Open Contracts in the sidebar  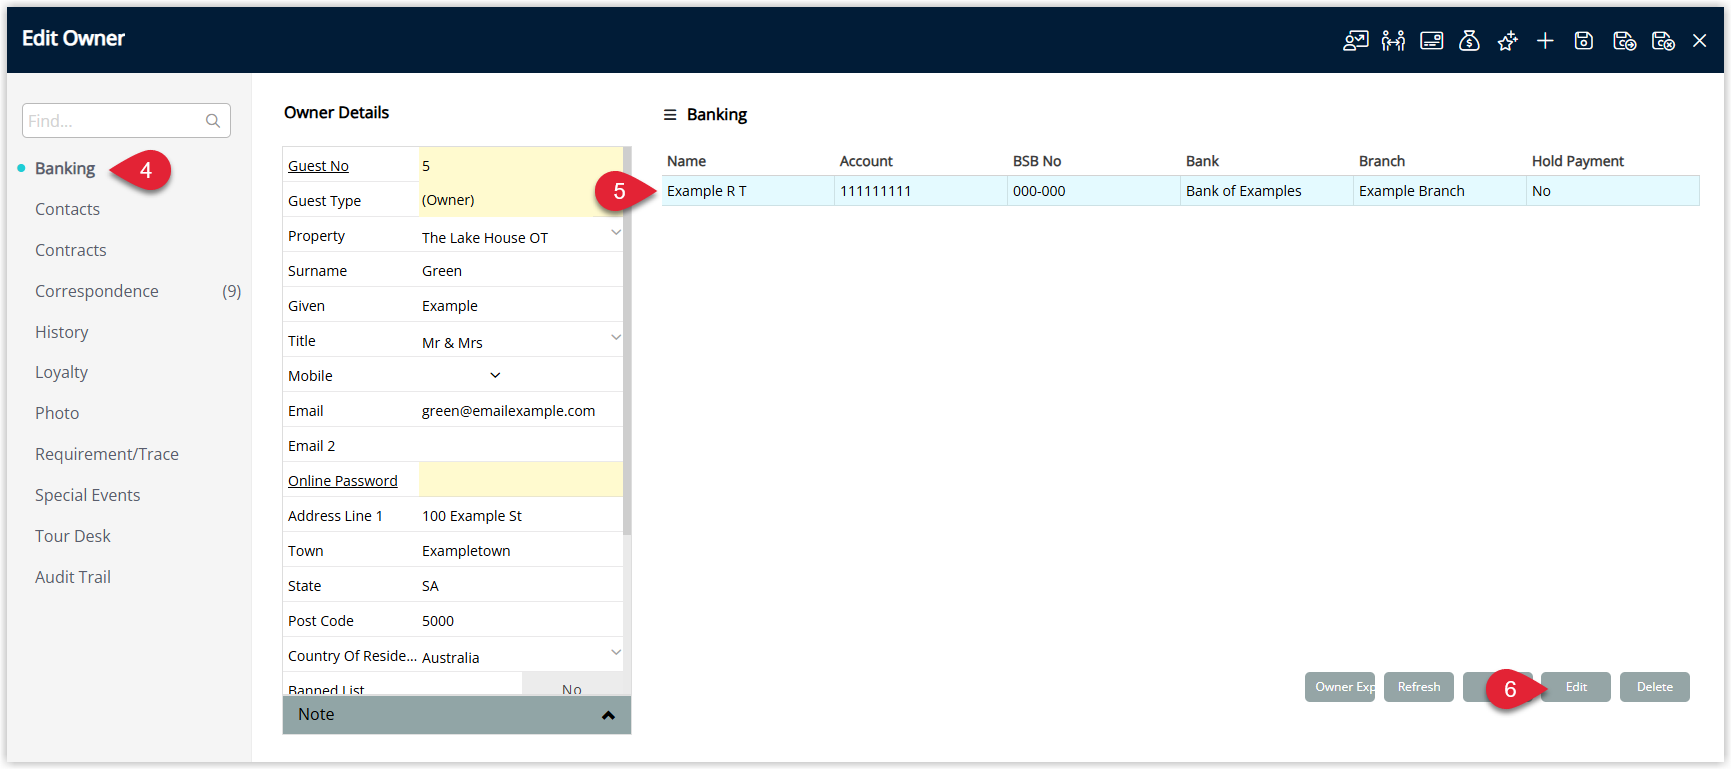[x=70, y=250]
